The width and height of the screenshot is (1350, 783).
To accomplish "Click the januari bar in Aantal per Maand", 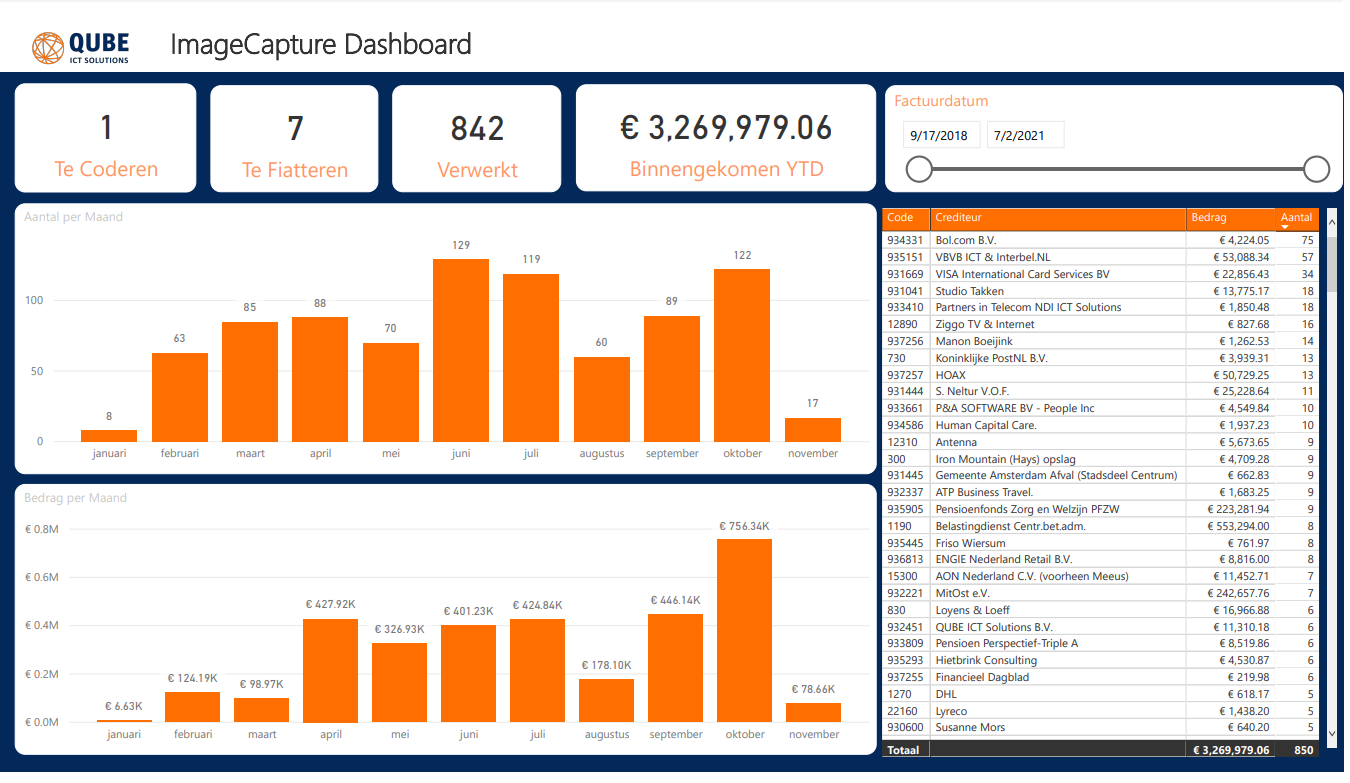I will [109, 436].
